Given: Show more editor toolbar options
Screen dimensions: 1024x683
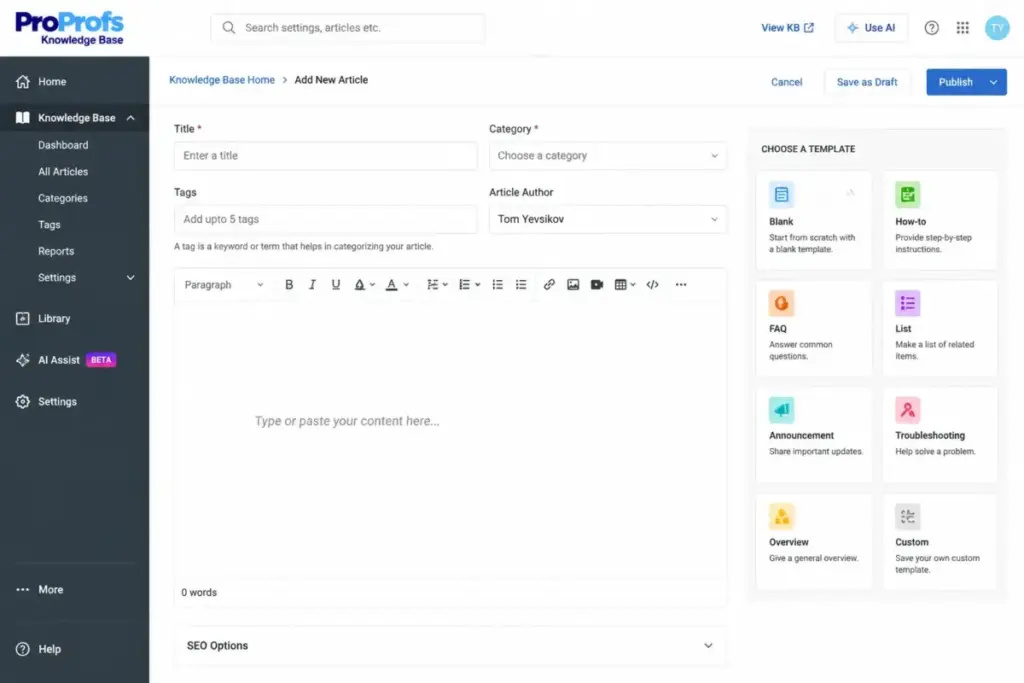Looking at the screenshot, I should tap(681, 285).
